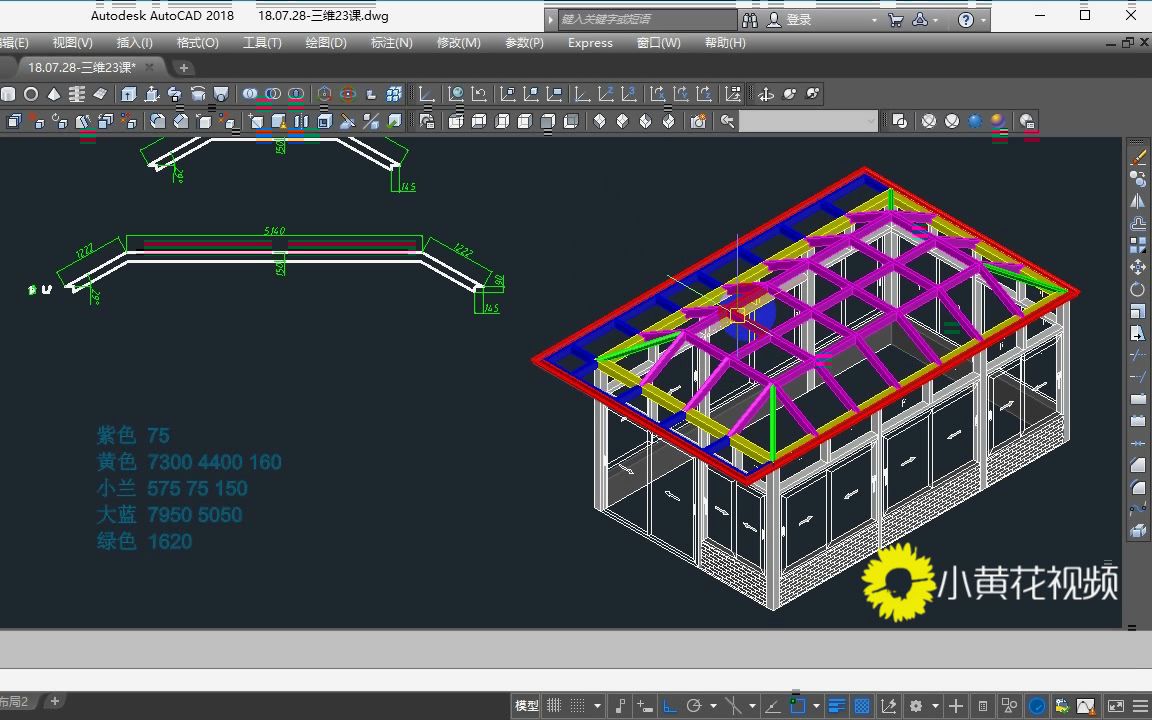Expand the 登录 sign-in dropdown

click(x=874, y=20)
